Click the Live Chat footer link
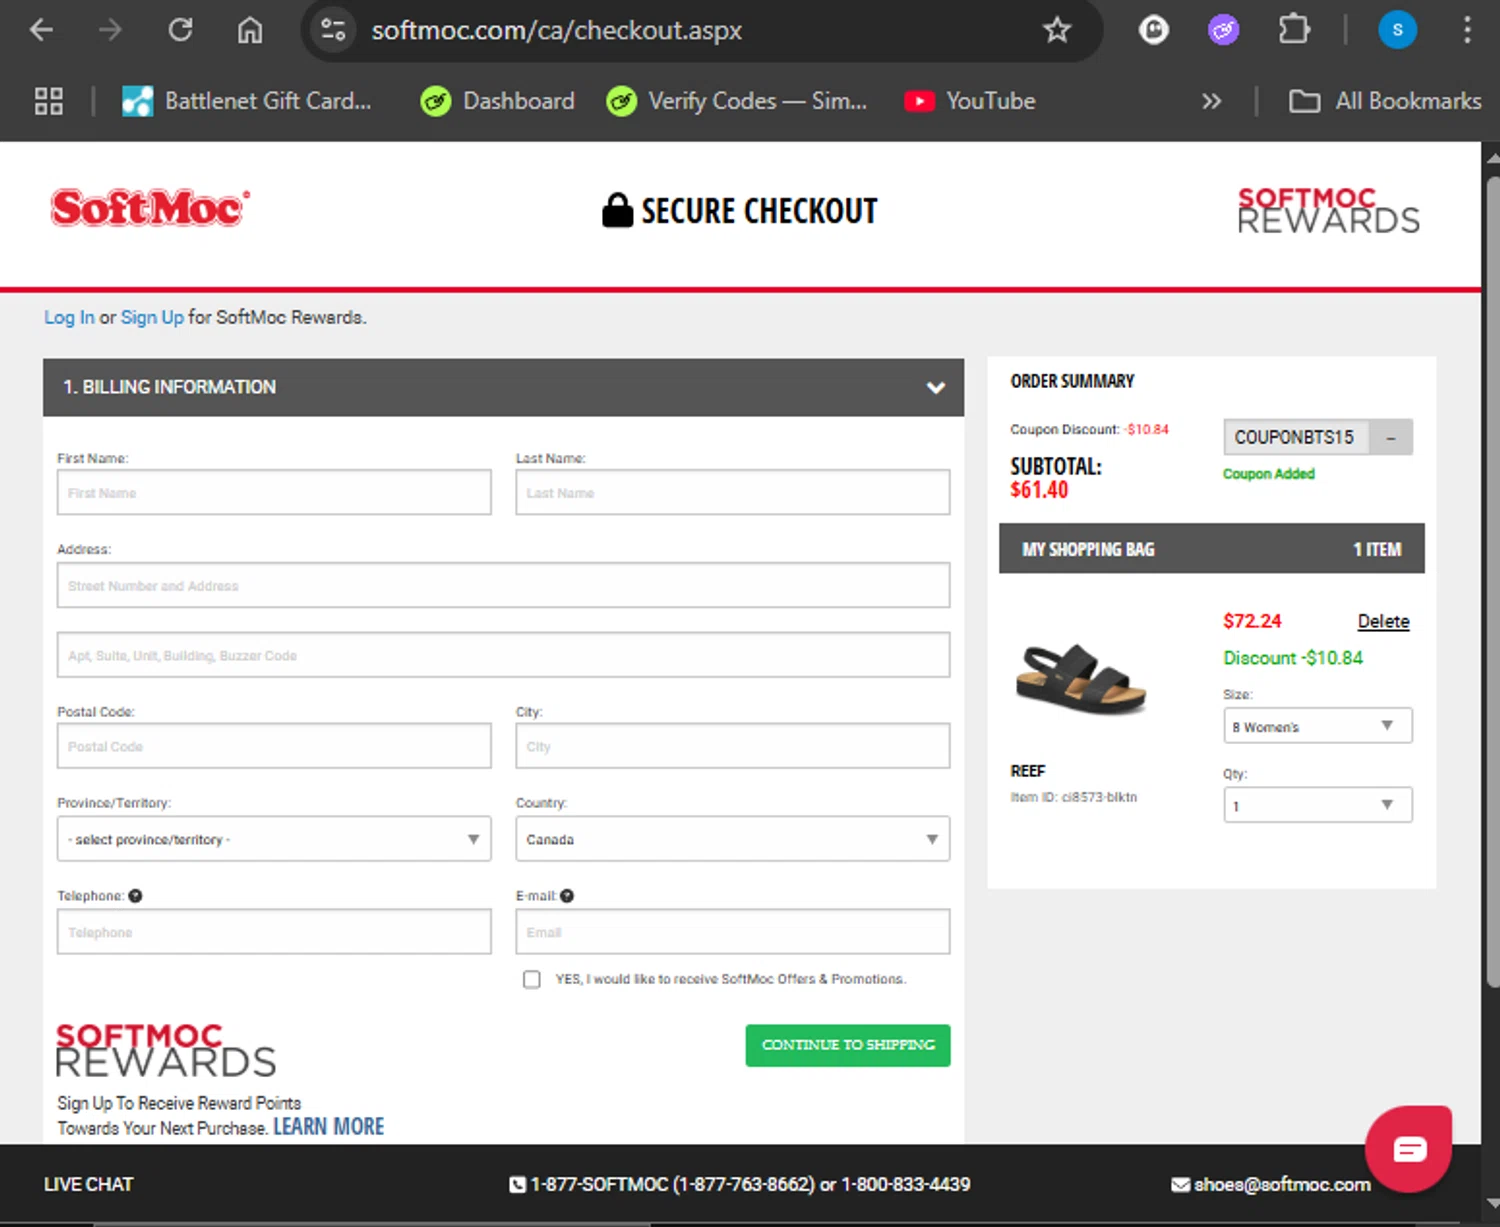 click(88, 1184)
